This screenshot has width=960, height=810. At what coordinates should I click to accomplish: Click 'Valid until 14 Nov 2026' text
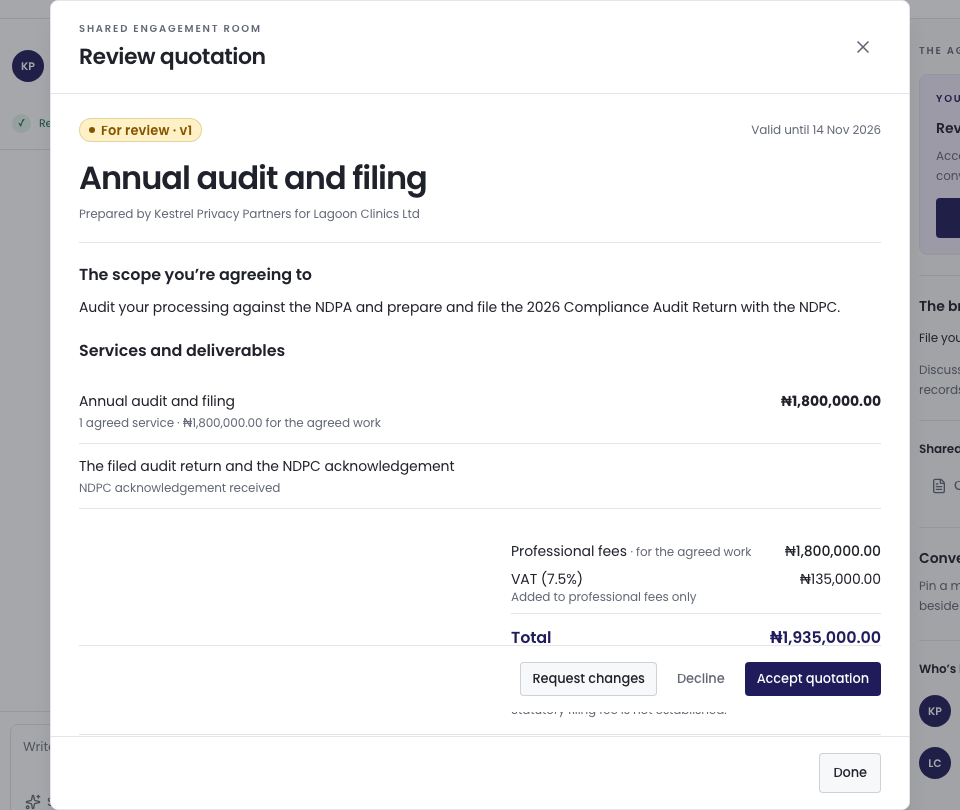pos(816,130)
